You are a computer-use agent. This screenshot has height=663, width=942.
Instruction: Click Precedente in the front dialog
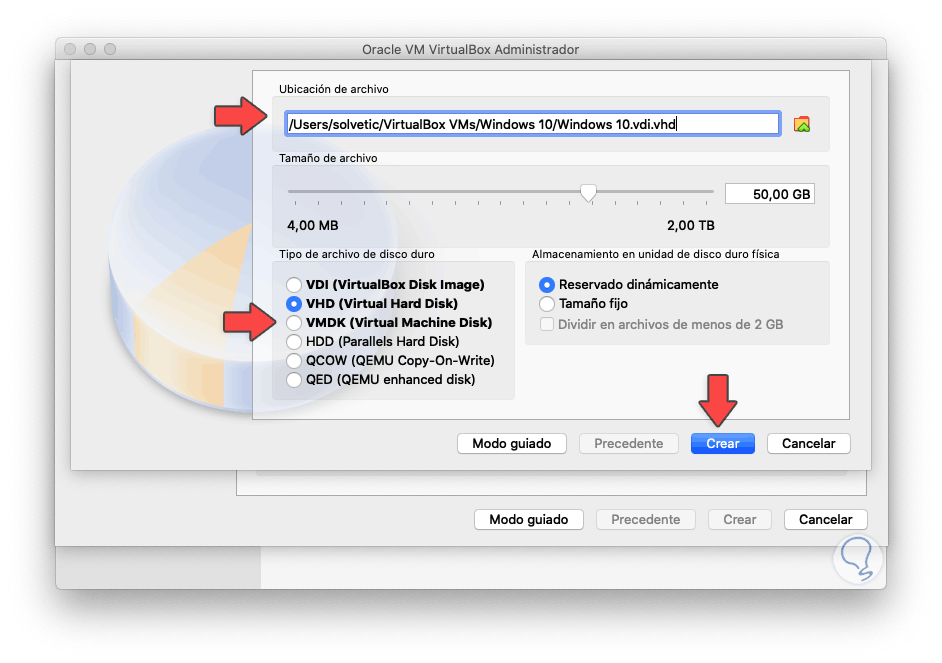tap(629, 444)
